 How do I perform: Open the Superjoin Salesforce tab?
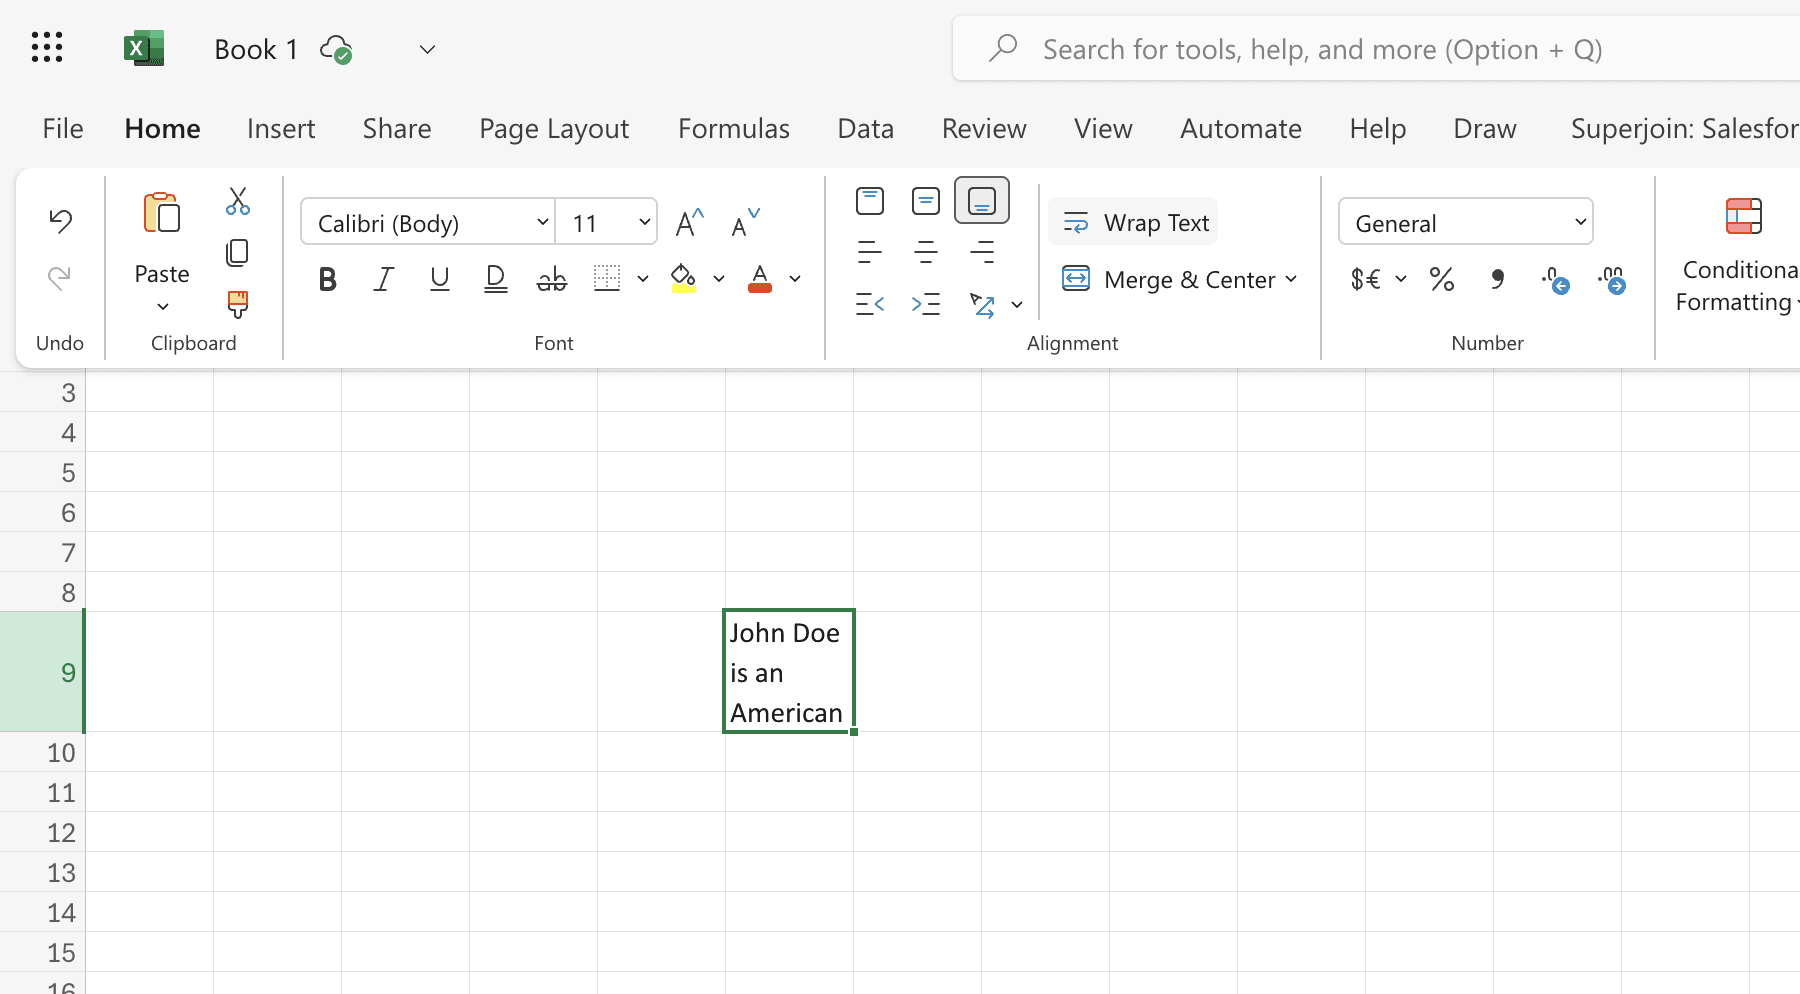[x=1685, y=128]
